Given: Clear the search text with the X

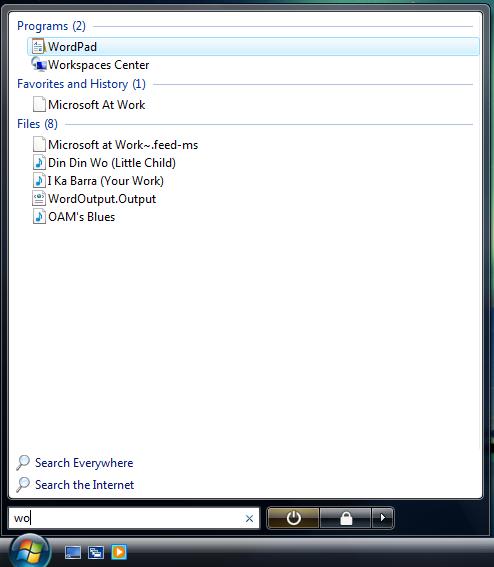Looking at the screenshot, I should 249,519.
